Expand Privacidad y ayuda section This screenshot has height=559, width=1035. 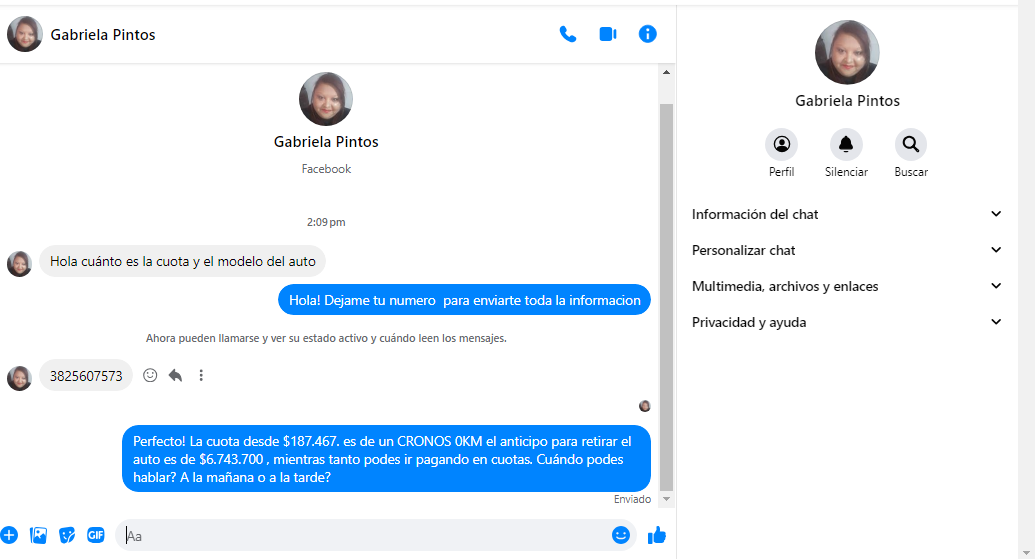coord(846,322)
